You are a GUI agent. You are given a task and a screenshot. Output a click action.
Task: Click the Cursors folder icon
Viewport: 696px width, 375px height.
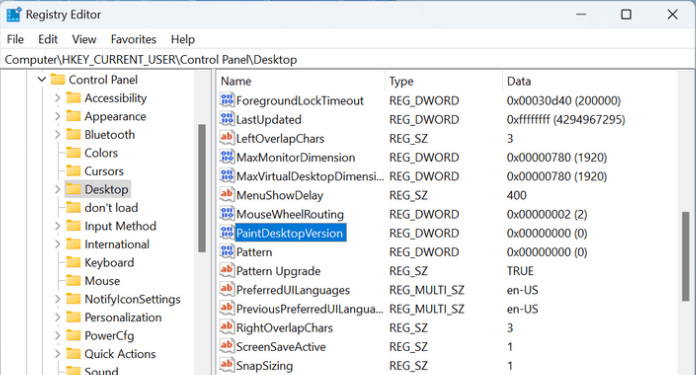[x=73, y=171]
